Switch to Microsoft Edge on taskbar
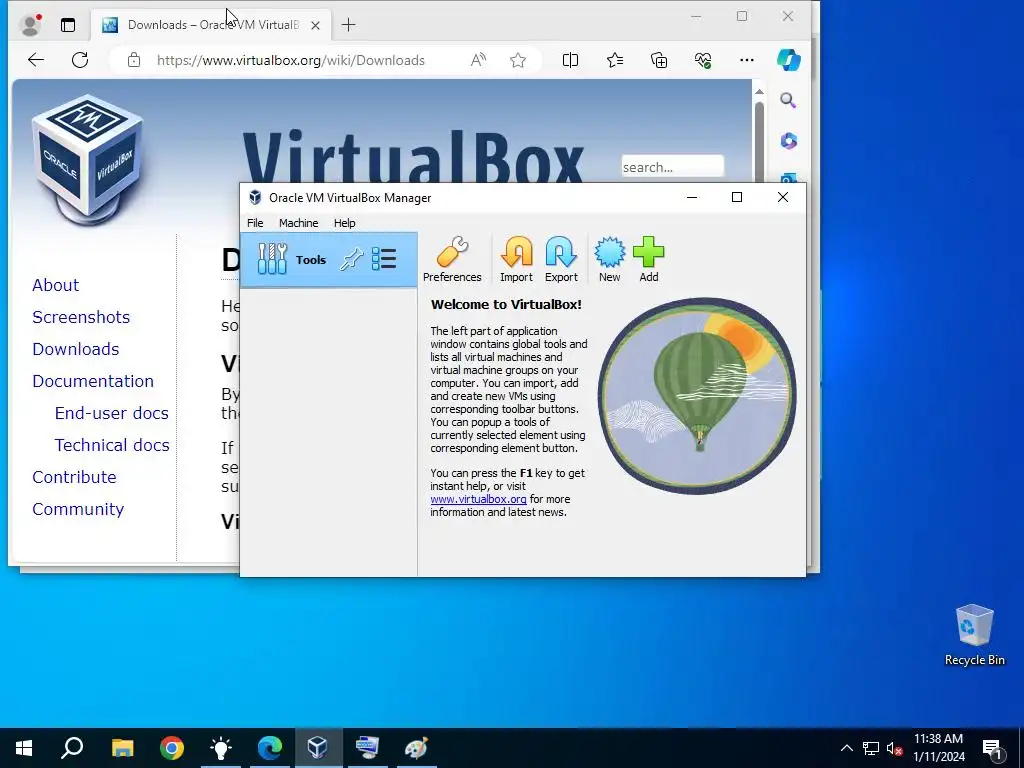 [x=269, y=748]
